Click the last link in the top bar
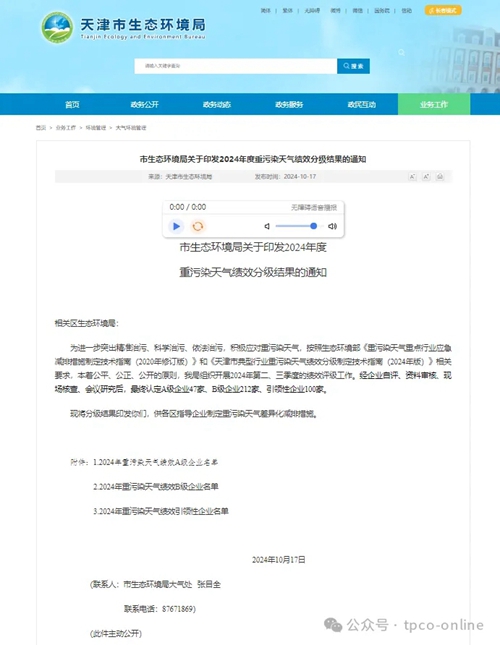This screenshot has width=500, height=645. click(407, 11)
